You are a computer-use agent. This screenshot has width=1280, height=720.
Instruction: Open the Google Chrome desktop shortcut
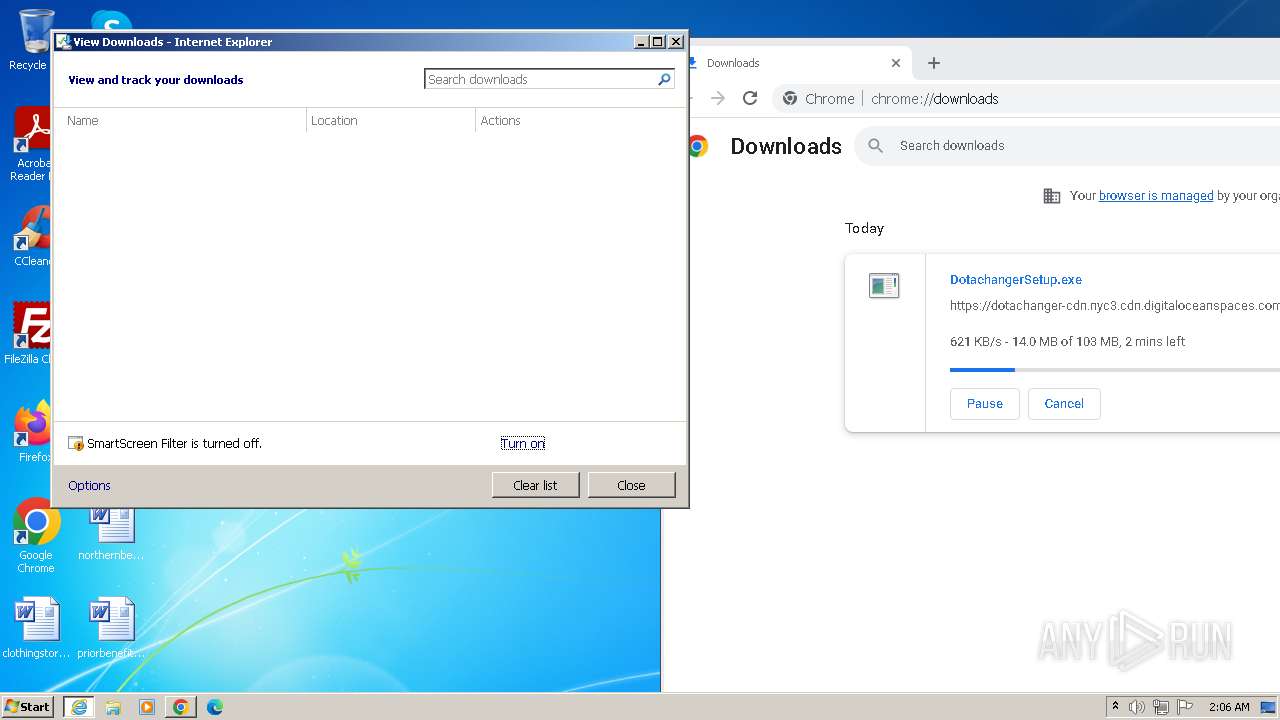click(x=36, y=536)
